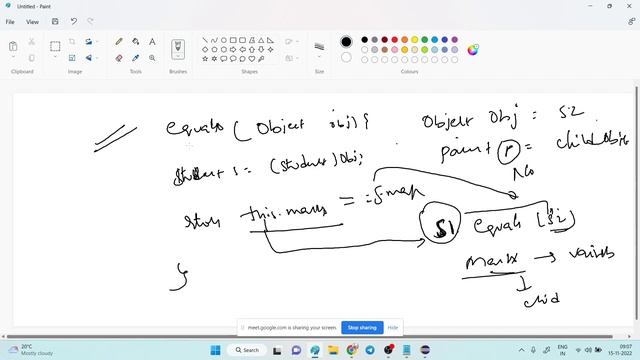Click the Brushes tool button

(178, 49)
